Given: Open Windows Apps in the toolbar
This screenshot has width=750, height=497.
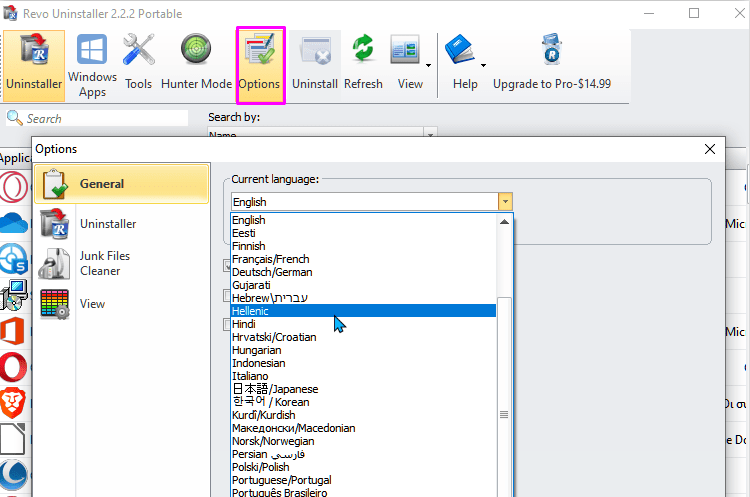Looking at the screenshot, I should (92, 66).
